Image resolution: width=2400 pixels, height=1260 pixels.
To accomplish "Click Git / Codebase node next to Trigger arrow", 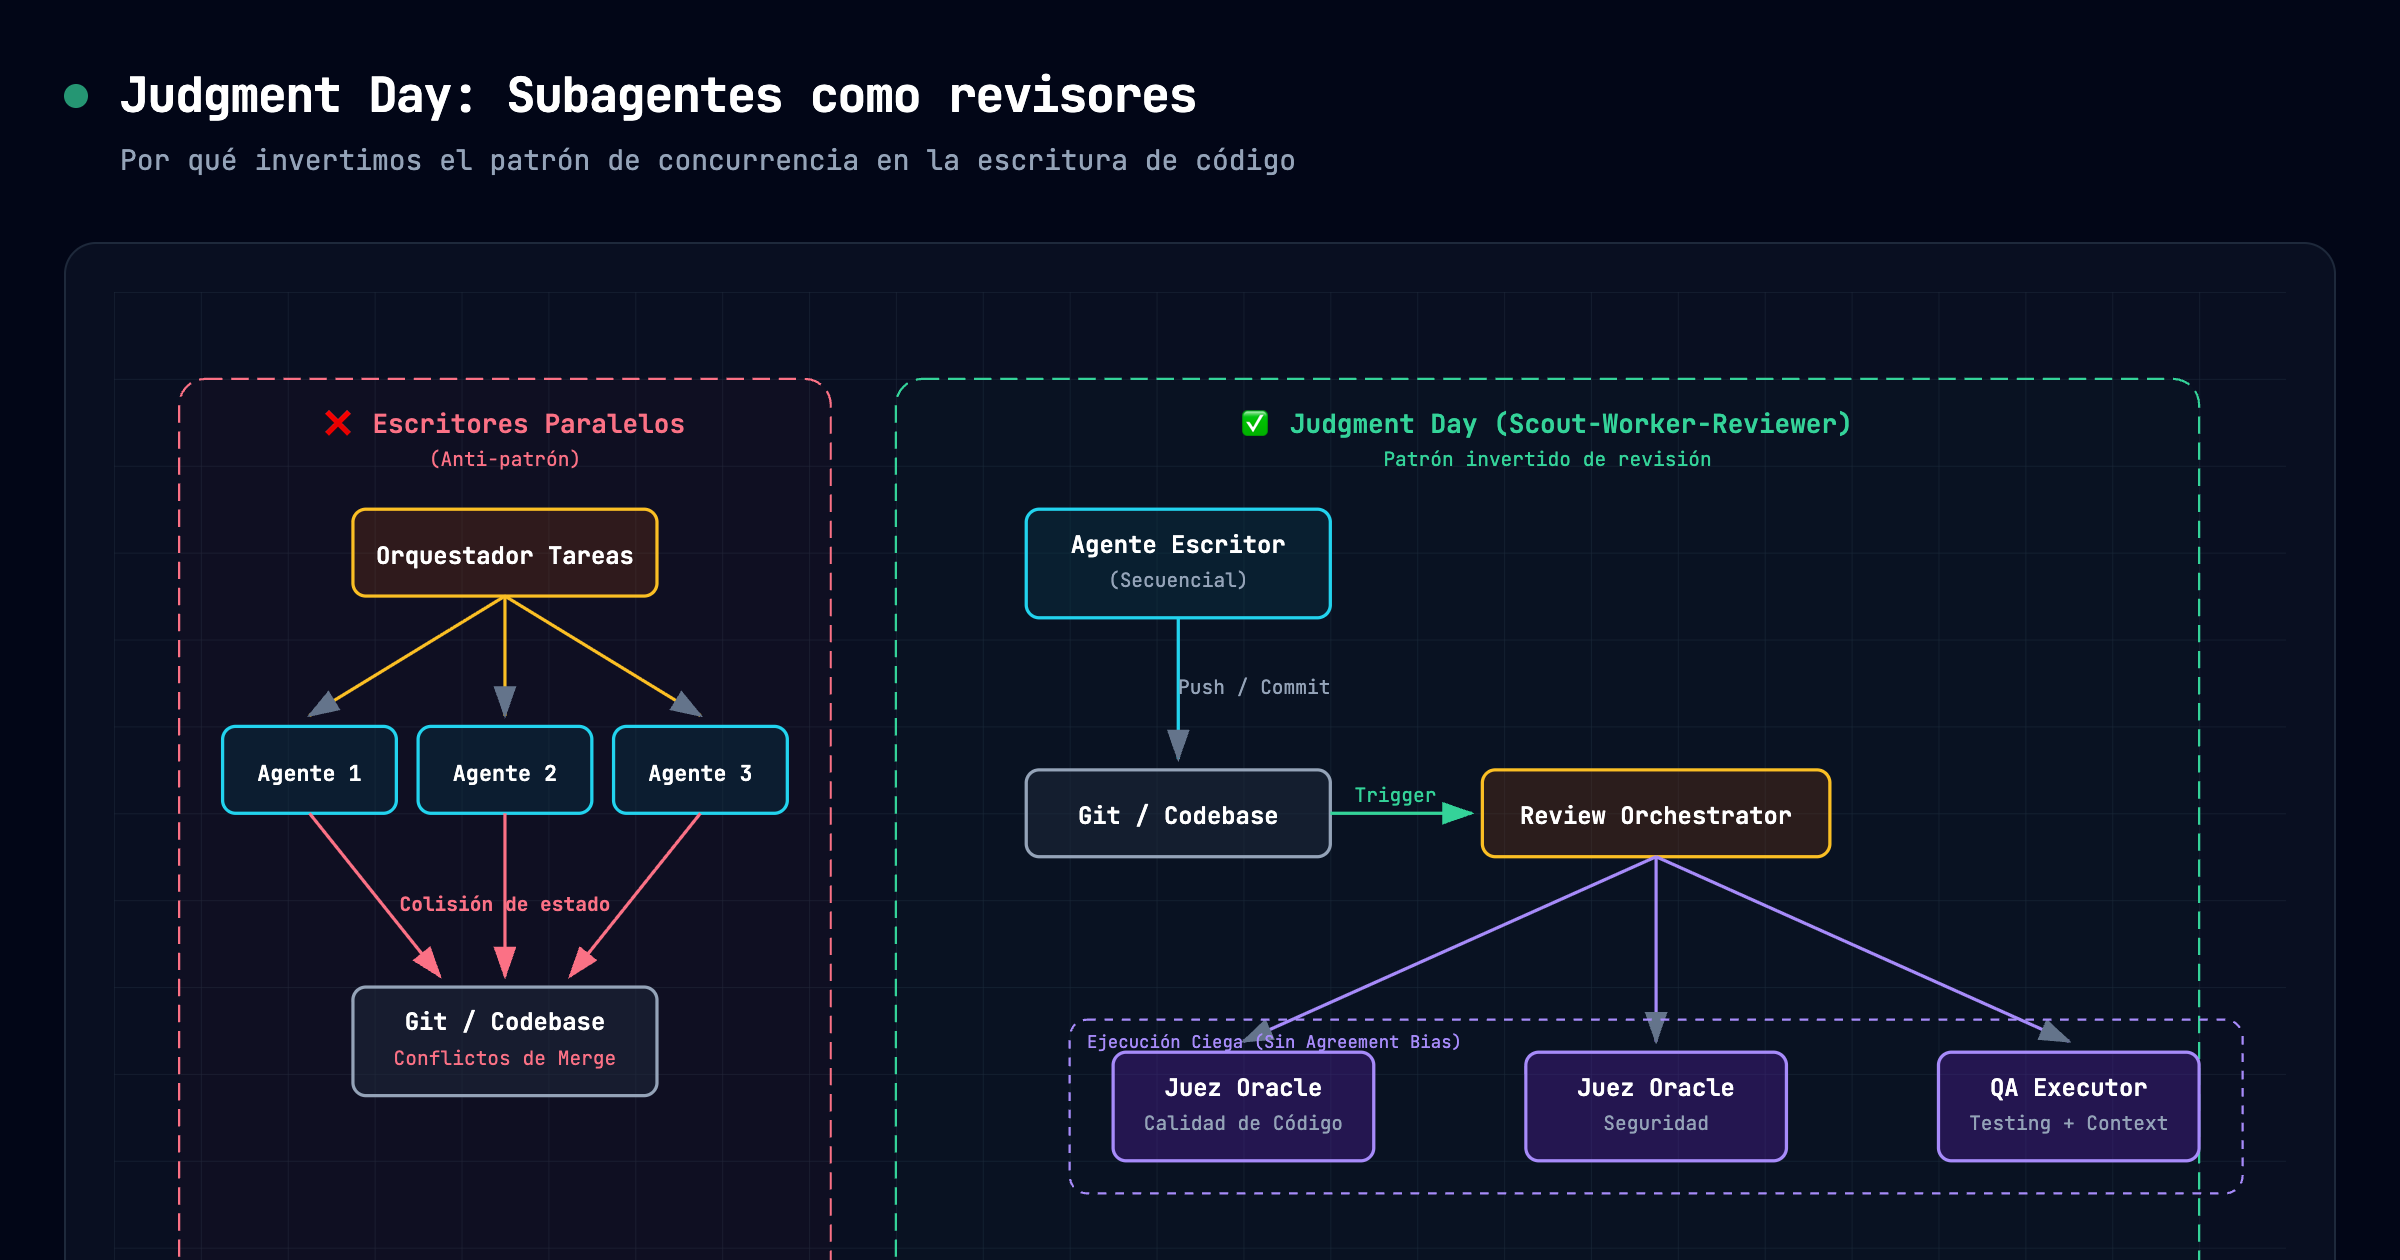I will 1178,813.
